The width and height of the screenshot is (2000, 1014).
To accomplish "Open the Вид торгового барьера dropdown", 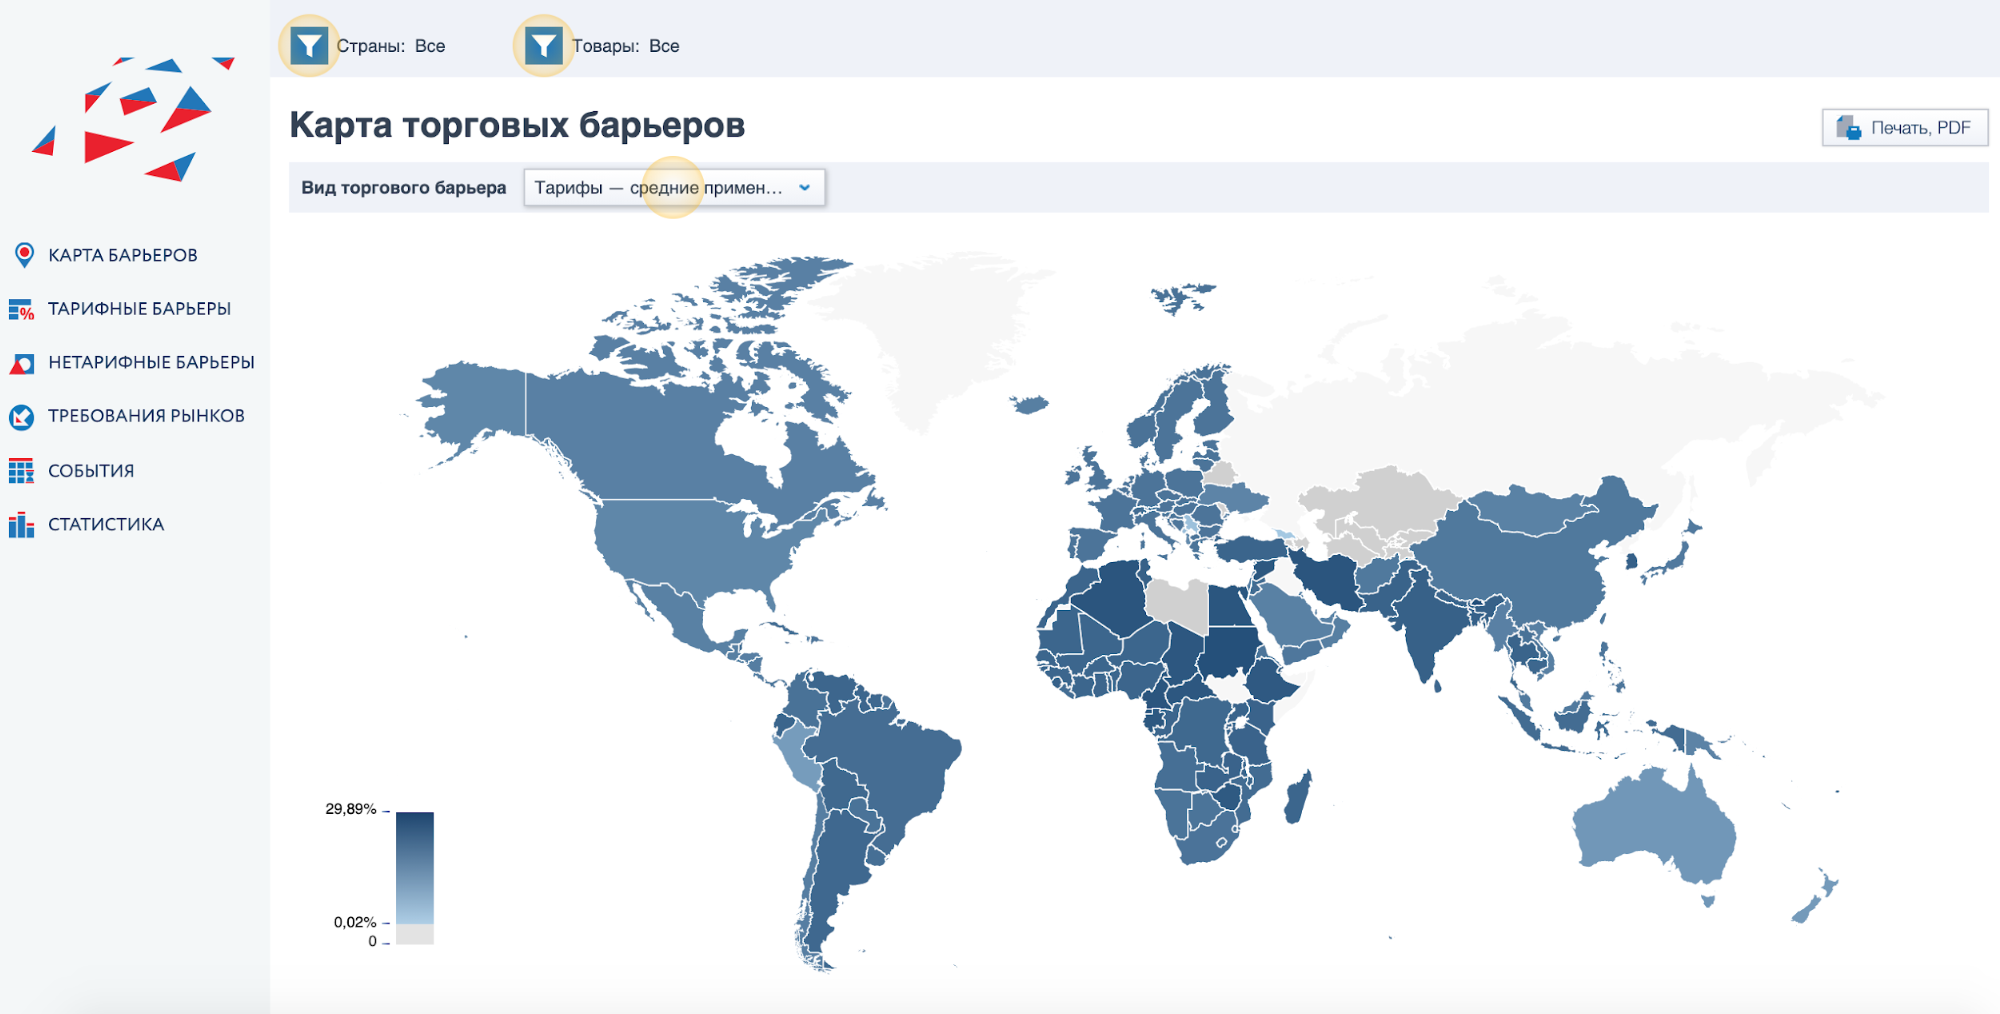I will (x=675, y=188).
